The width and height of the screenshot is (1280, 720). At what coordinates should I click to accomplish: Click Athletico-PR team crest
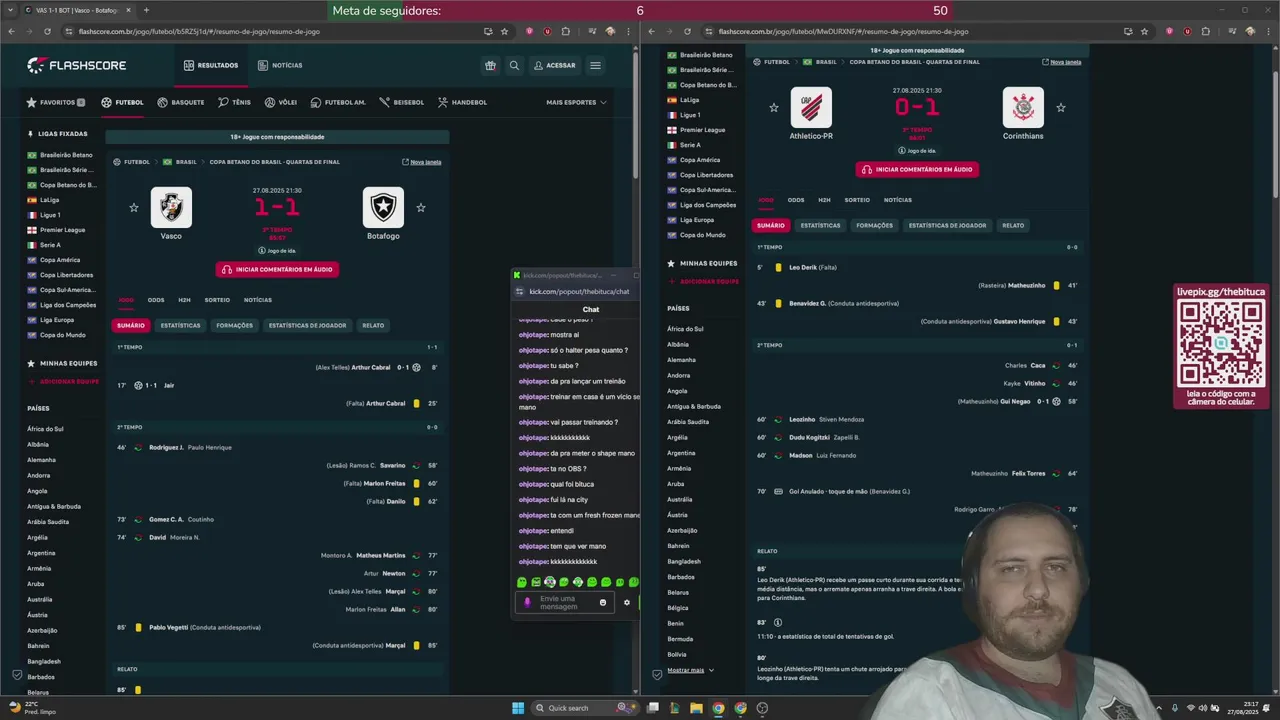[x=811, y=108]
